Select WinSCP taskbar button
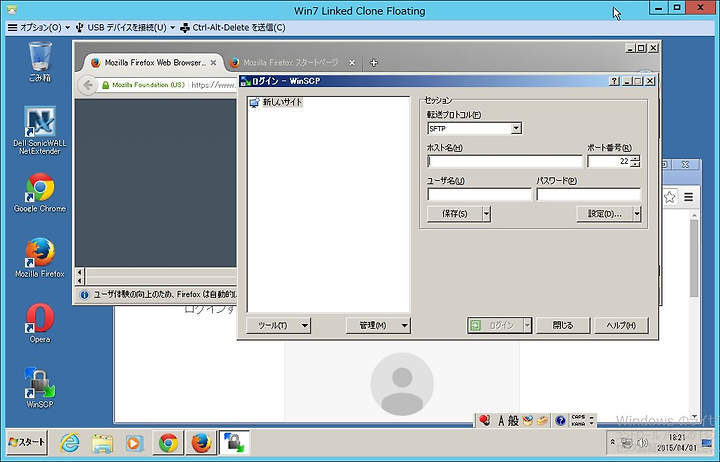This screenshot has width=720, height=462. pyautogui.click(x=234, y=443)
